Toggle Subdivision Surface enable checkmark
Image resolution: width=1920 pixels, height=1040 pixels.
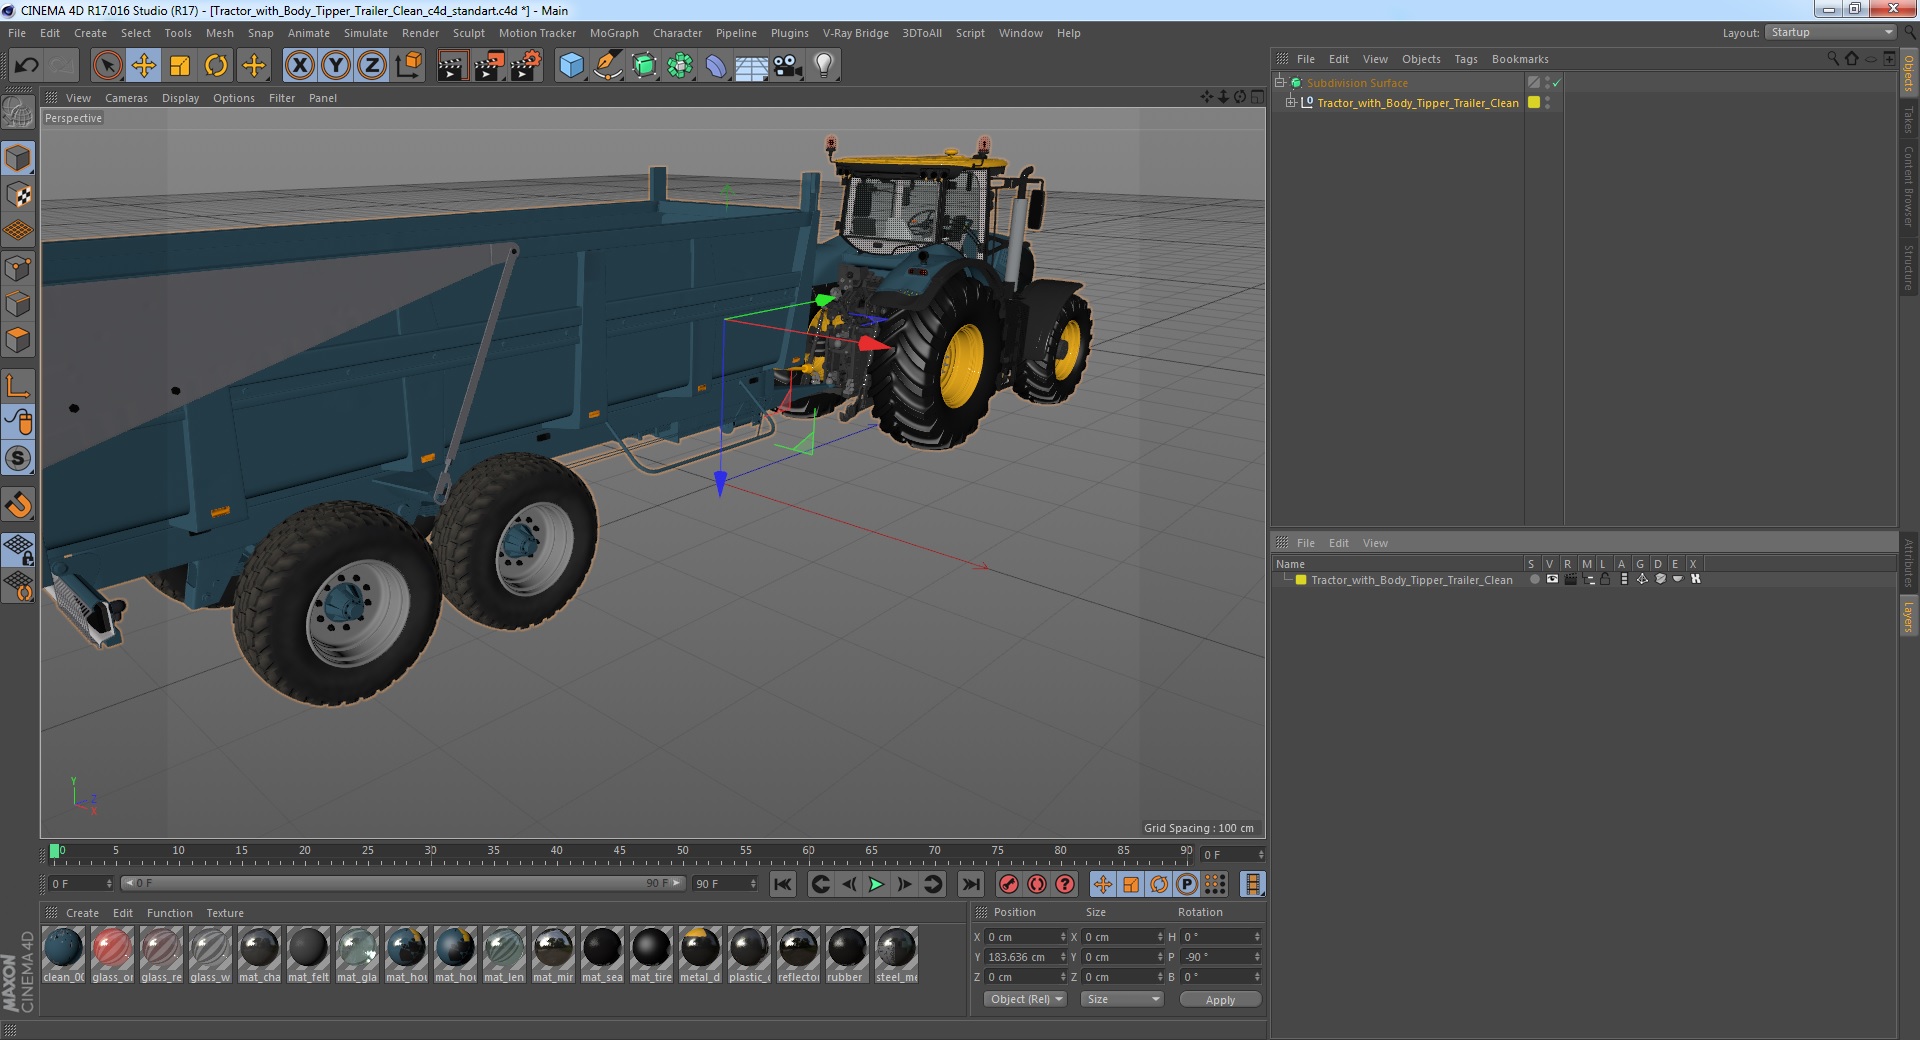(x=1557, y=83)
